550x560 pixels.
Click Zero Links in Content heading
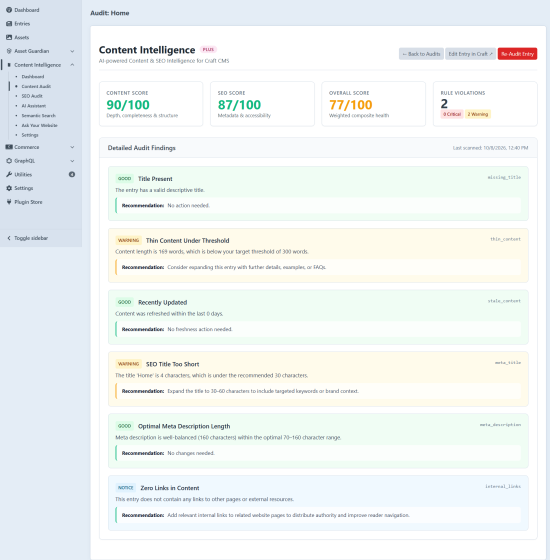pos(170,488)
